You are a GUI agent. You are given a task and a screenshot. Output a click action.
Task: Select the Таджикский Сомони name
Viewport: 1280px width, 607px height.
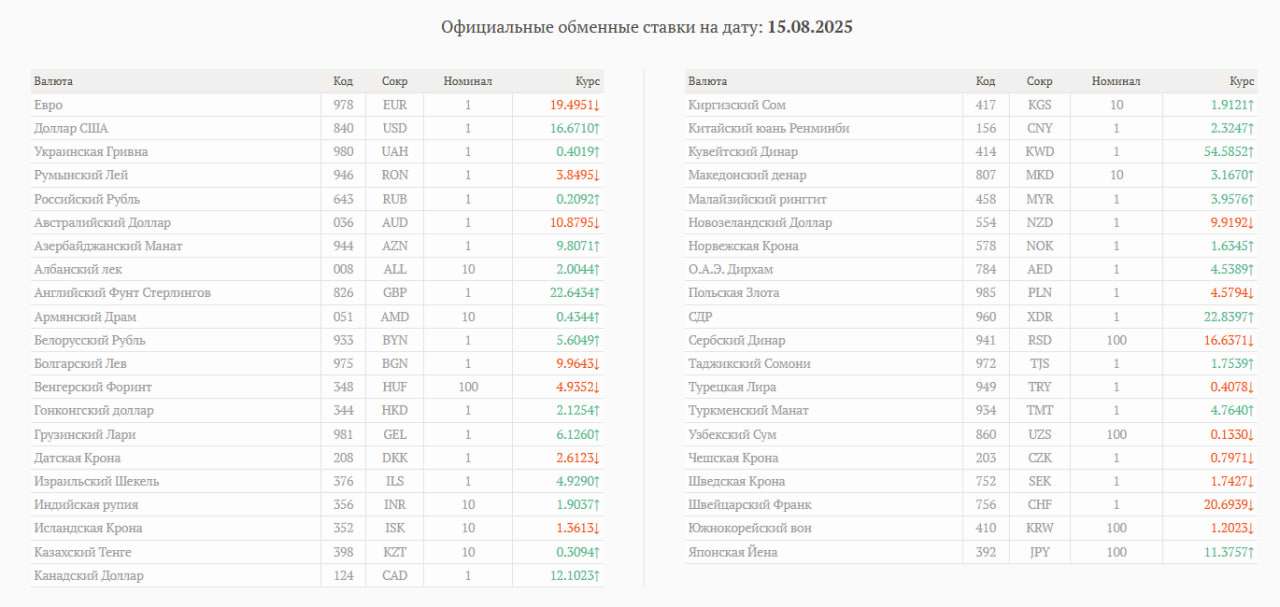tap(749, 364)
